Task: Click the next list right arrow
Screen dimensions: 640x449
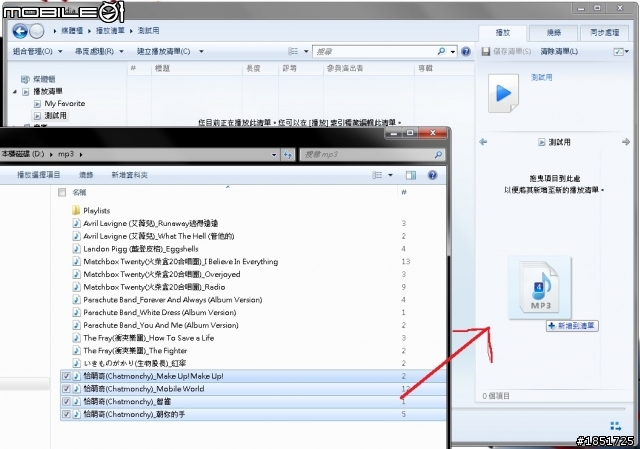Action: (x=626, y=142)
